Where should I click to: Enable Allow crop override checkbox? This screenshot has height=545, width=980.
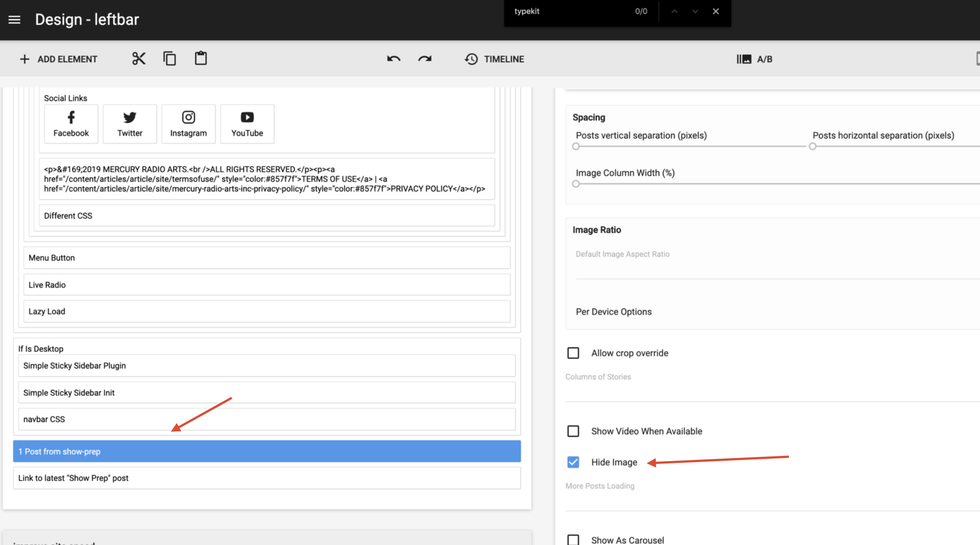click(573, 353)
